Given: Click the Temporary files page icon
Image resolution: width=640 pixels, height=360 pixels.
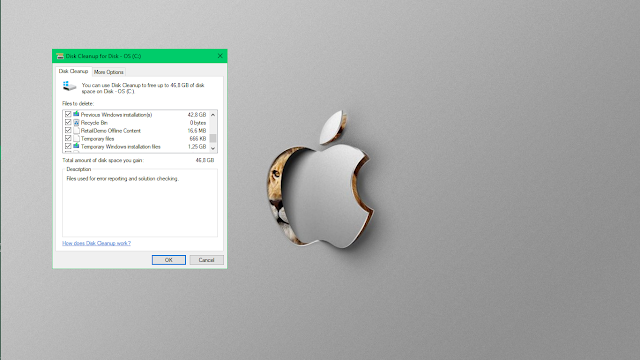Looking at the screenshot, I should coord(76,138).
